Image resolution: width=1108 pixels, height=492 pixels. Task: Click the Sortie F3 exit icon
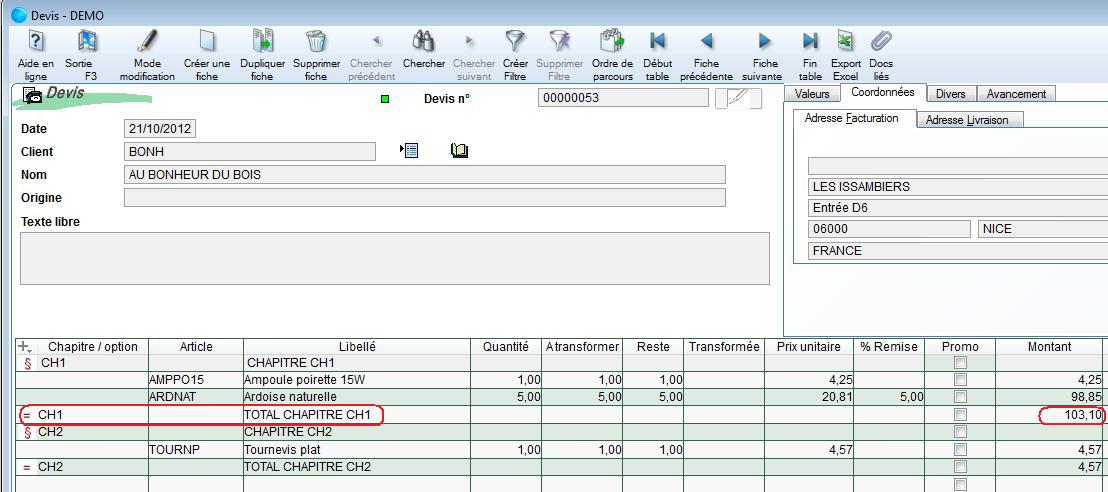point(87,42)
